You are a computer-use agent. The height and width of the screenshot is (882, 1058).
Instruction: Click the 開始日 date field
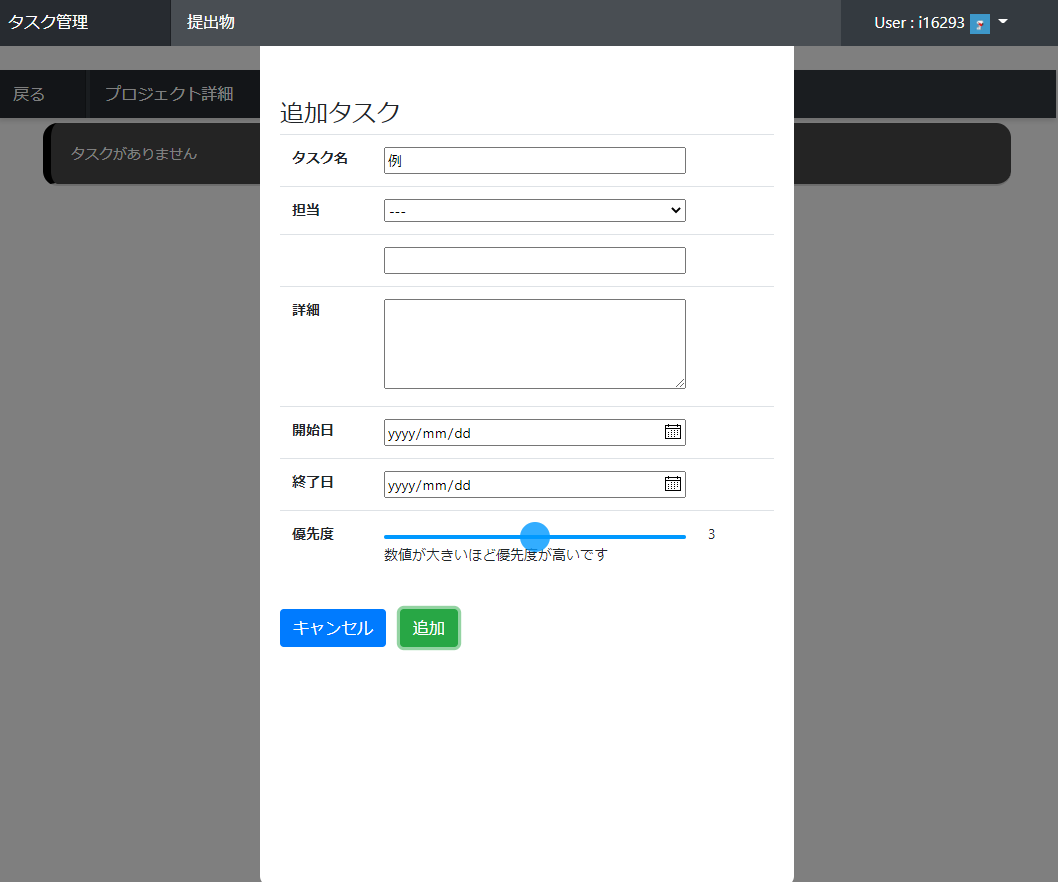(x=534, y=433)
